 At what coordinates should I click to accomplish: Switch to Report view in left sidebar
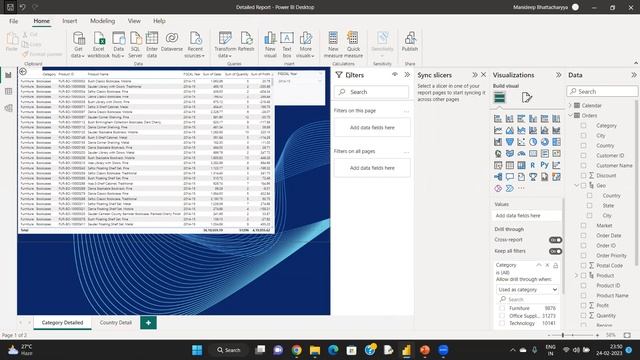pyautogui.click(x=8, y=76)
